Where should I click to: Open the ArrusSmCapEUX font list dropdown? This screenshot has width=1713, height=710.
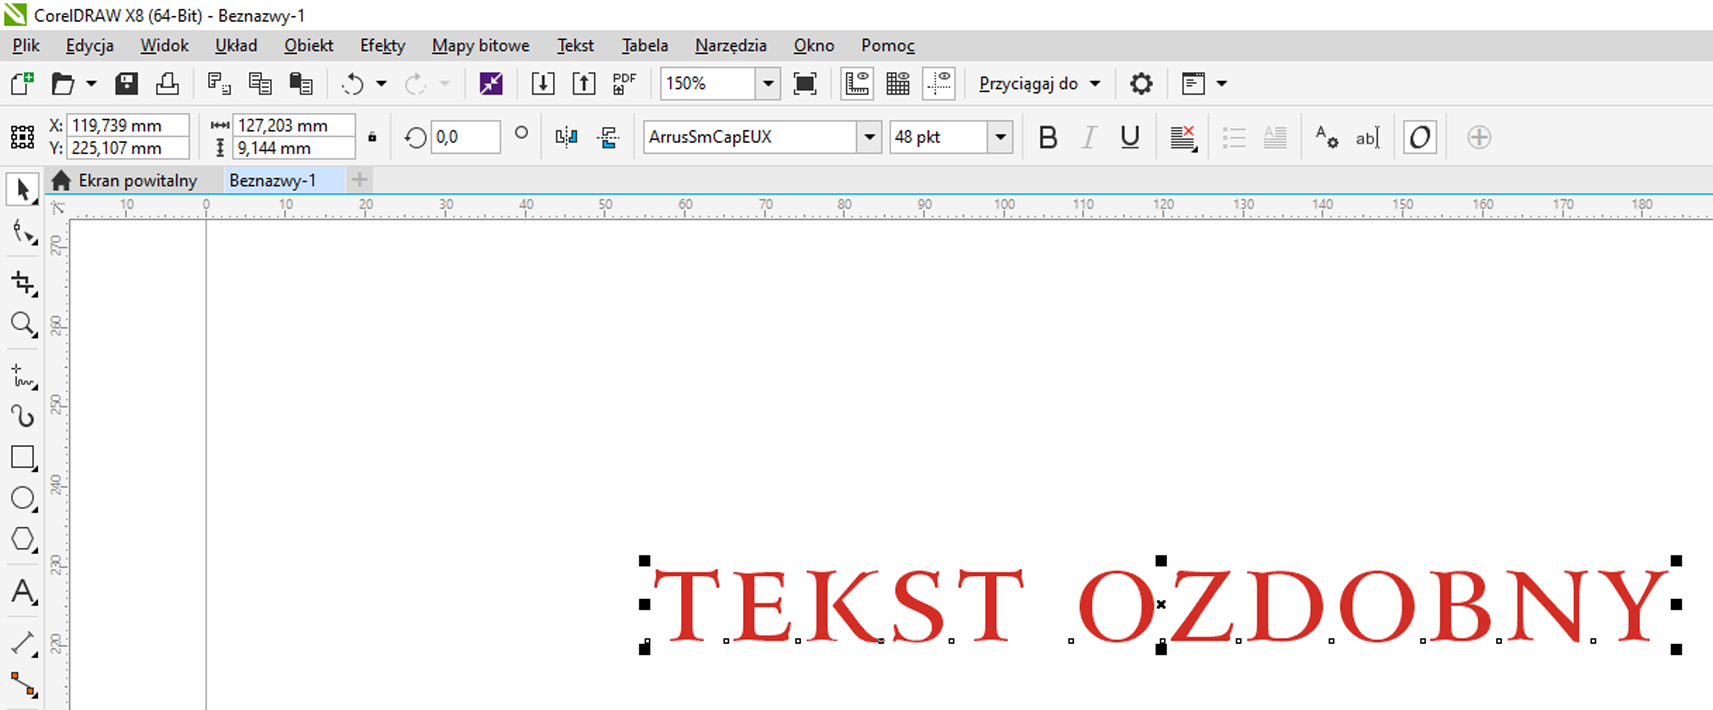coord(869,137)
